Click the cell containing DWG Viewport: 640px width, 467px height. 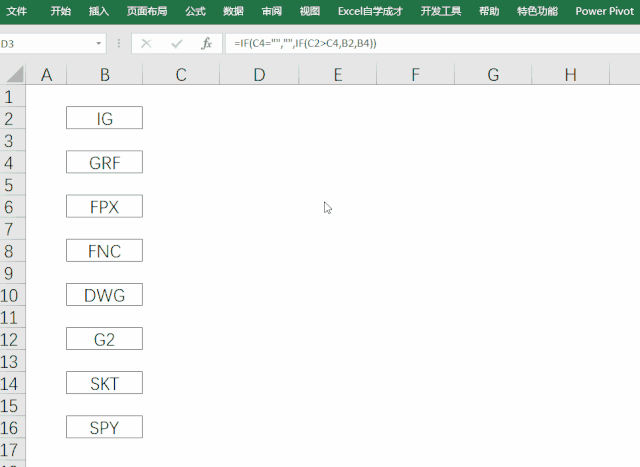point(104,294)
